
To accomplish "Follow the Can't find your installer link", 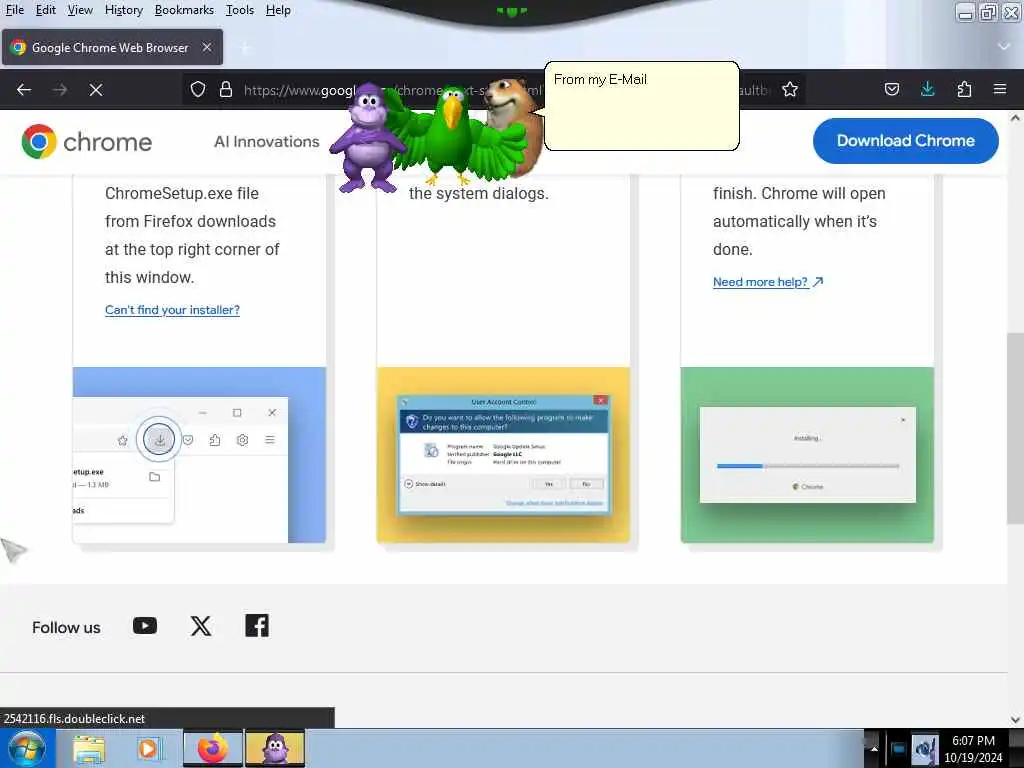I will (172, 310).
